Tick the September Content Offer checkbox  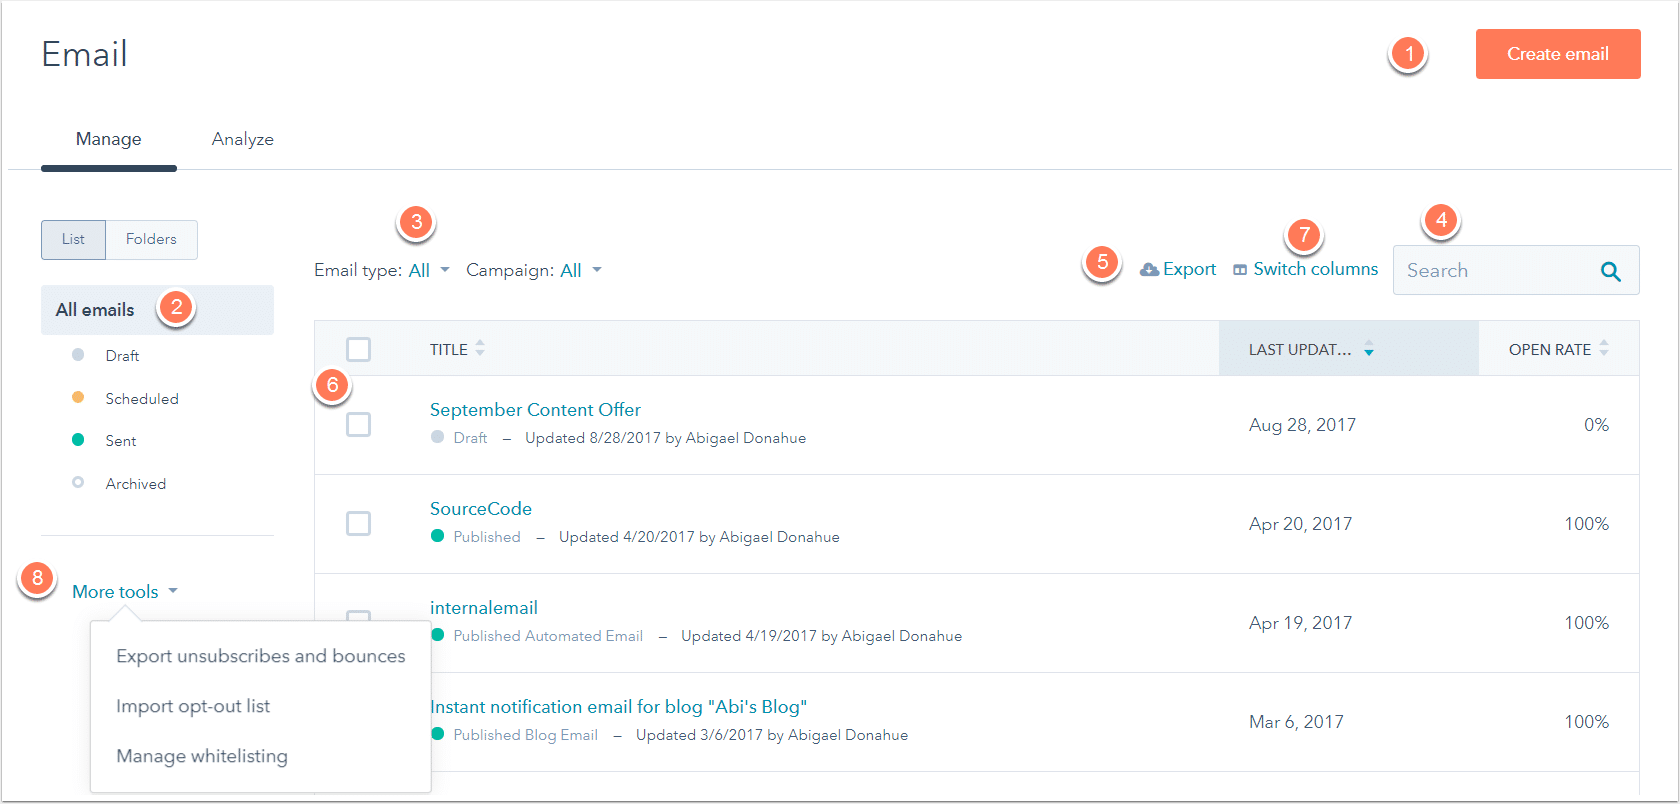coord(358,424)
